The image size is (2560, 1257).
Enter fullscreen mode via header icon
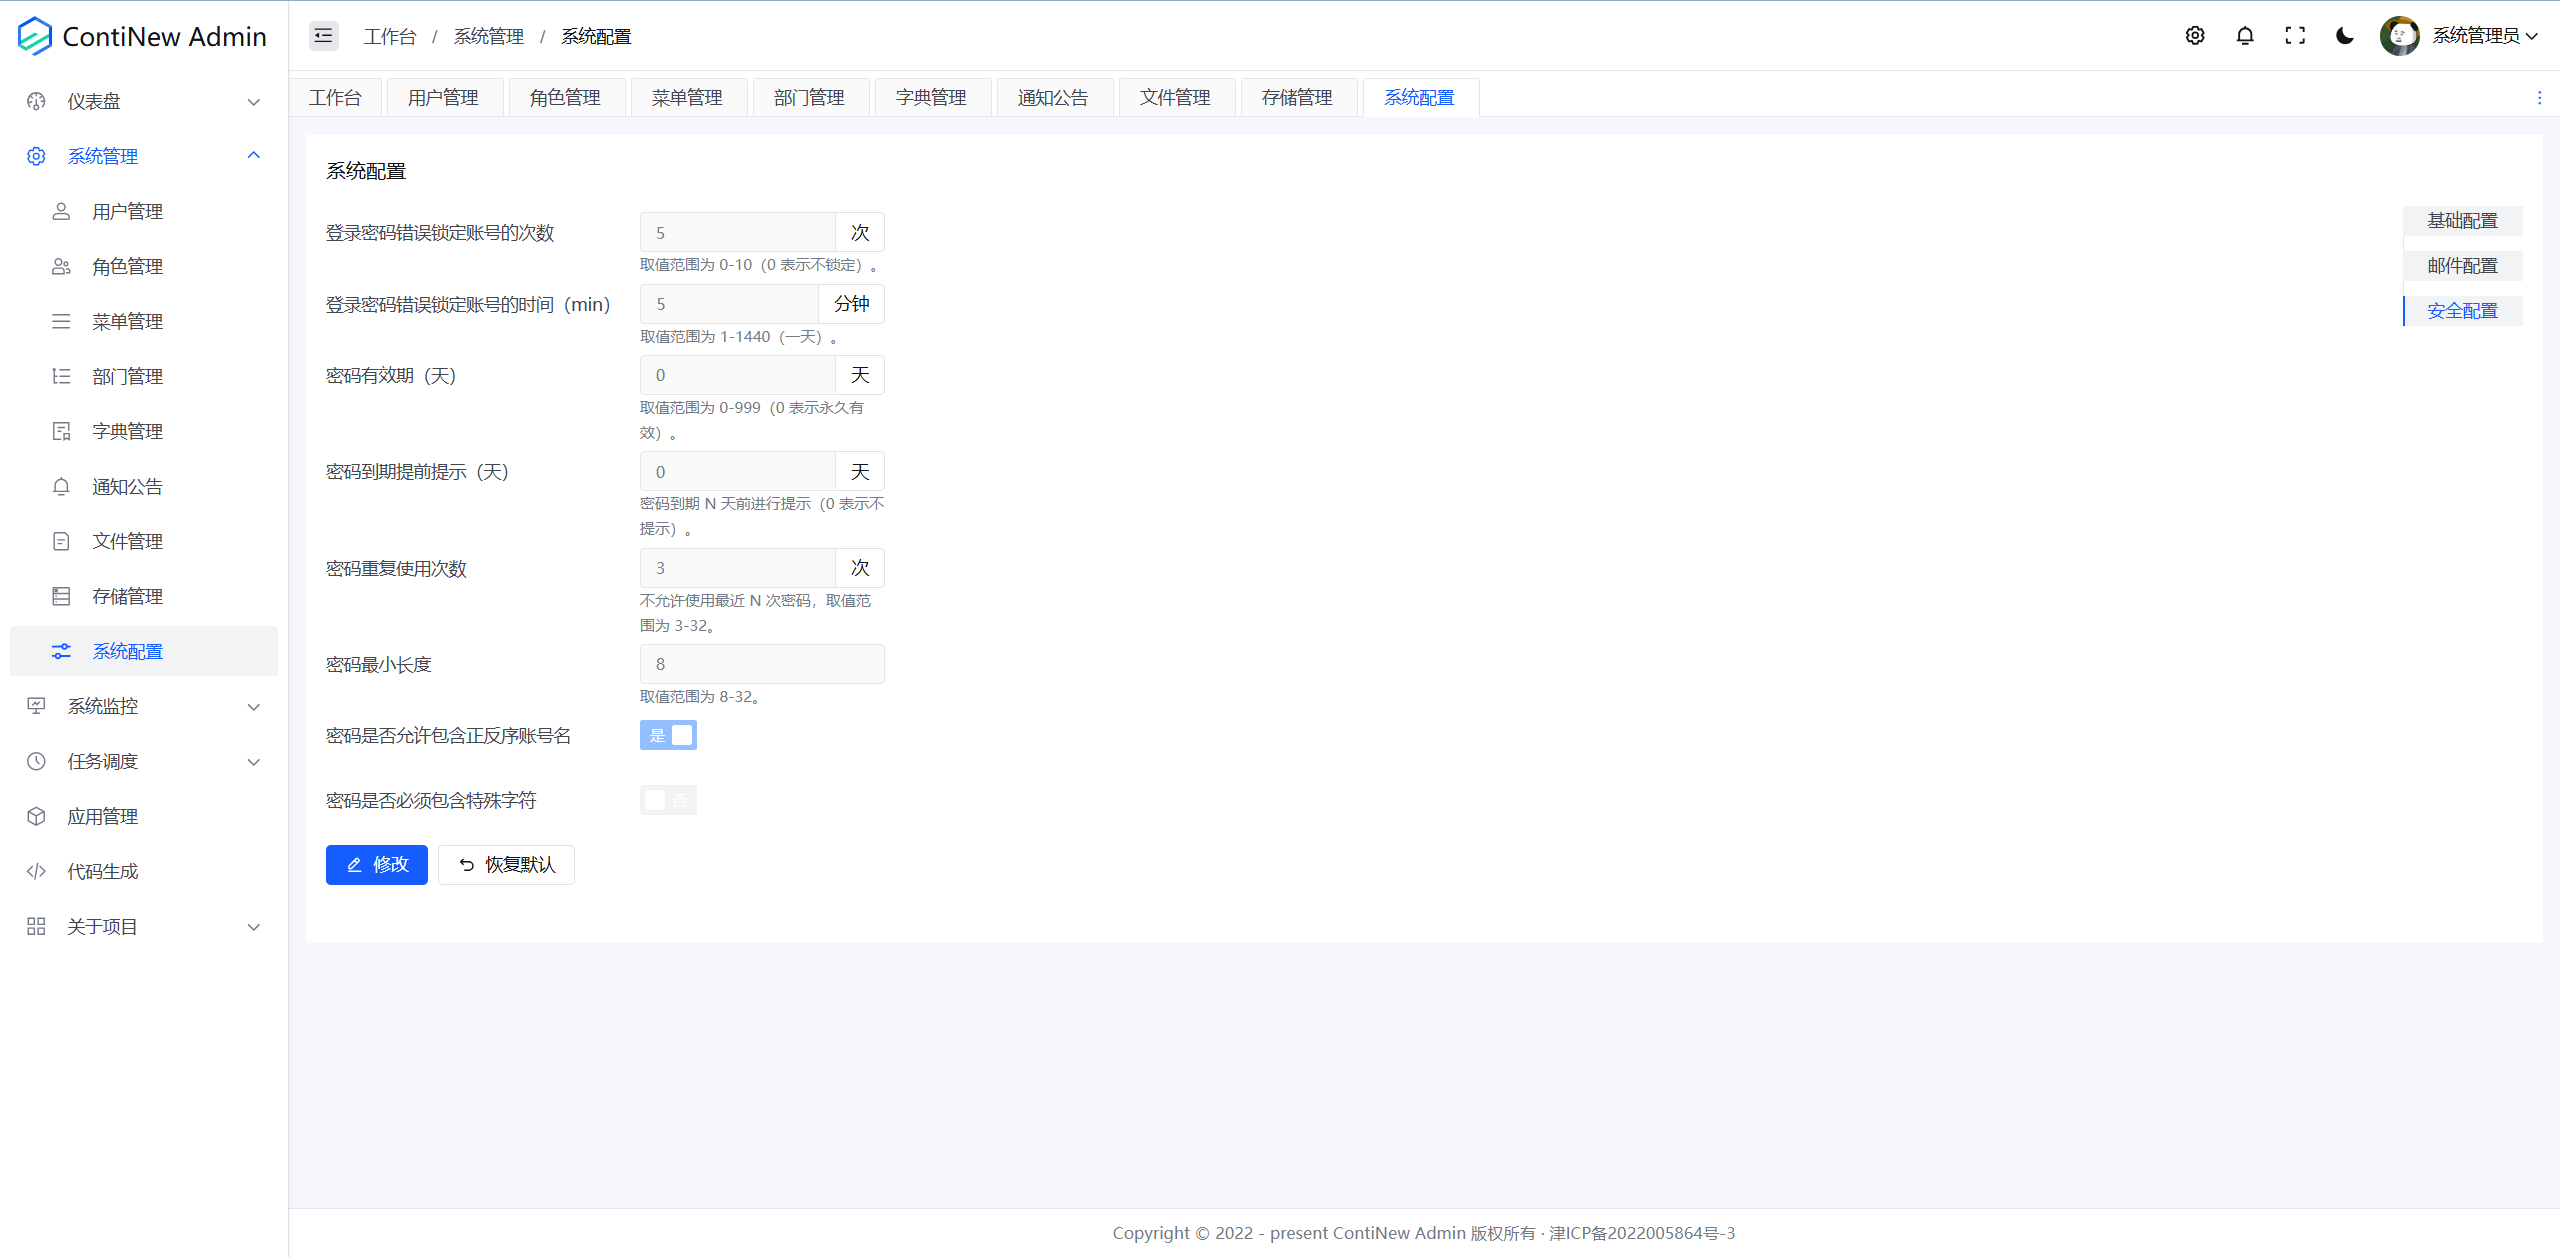(2295, 36)
